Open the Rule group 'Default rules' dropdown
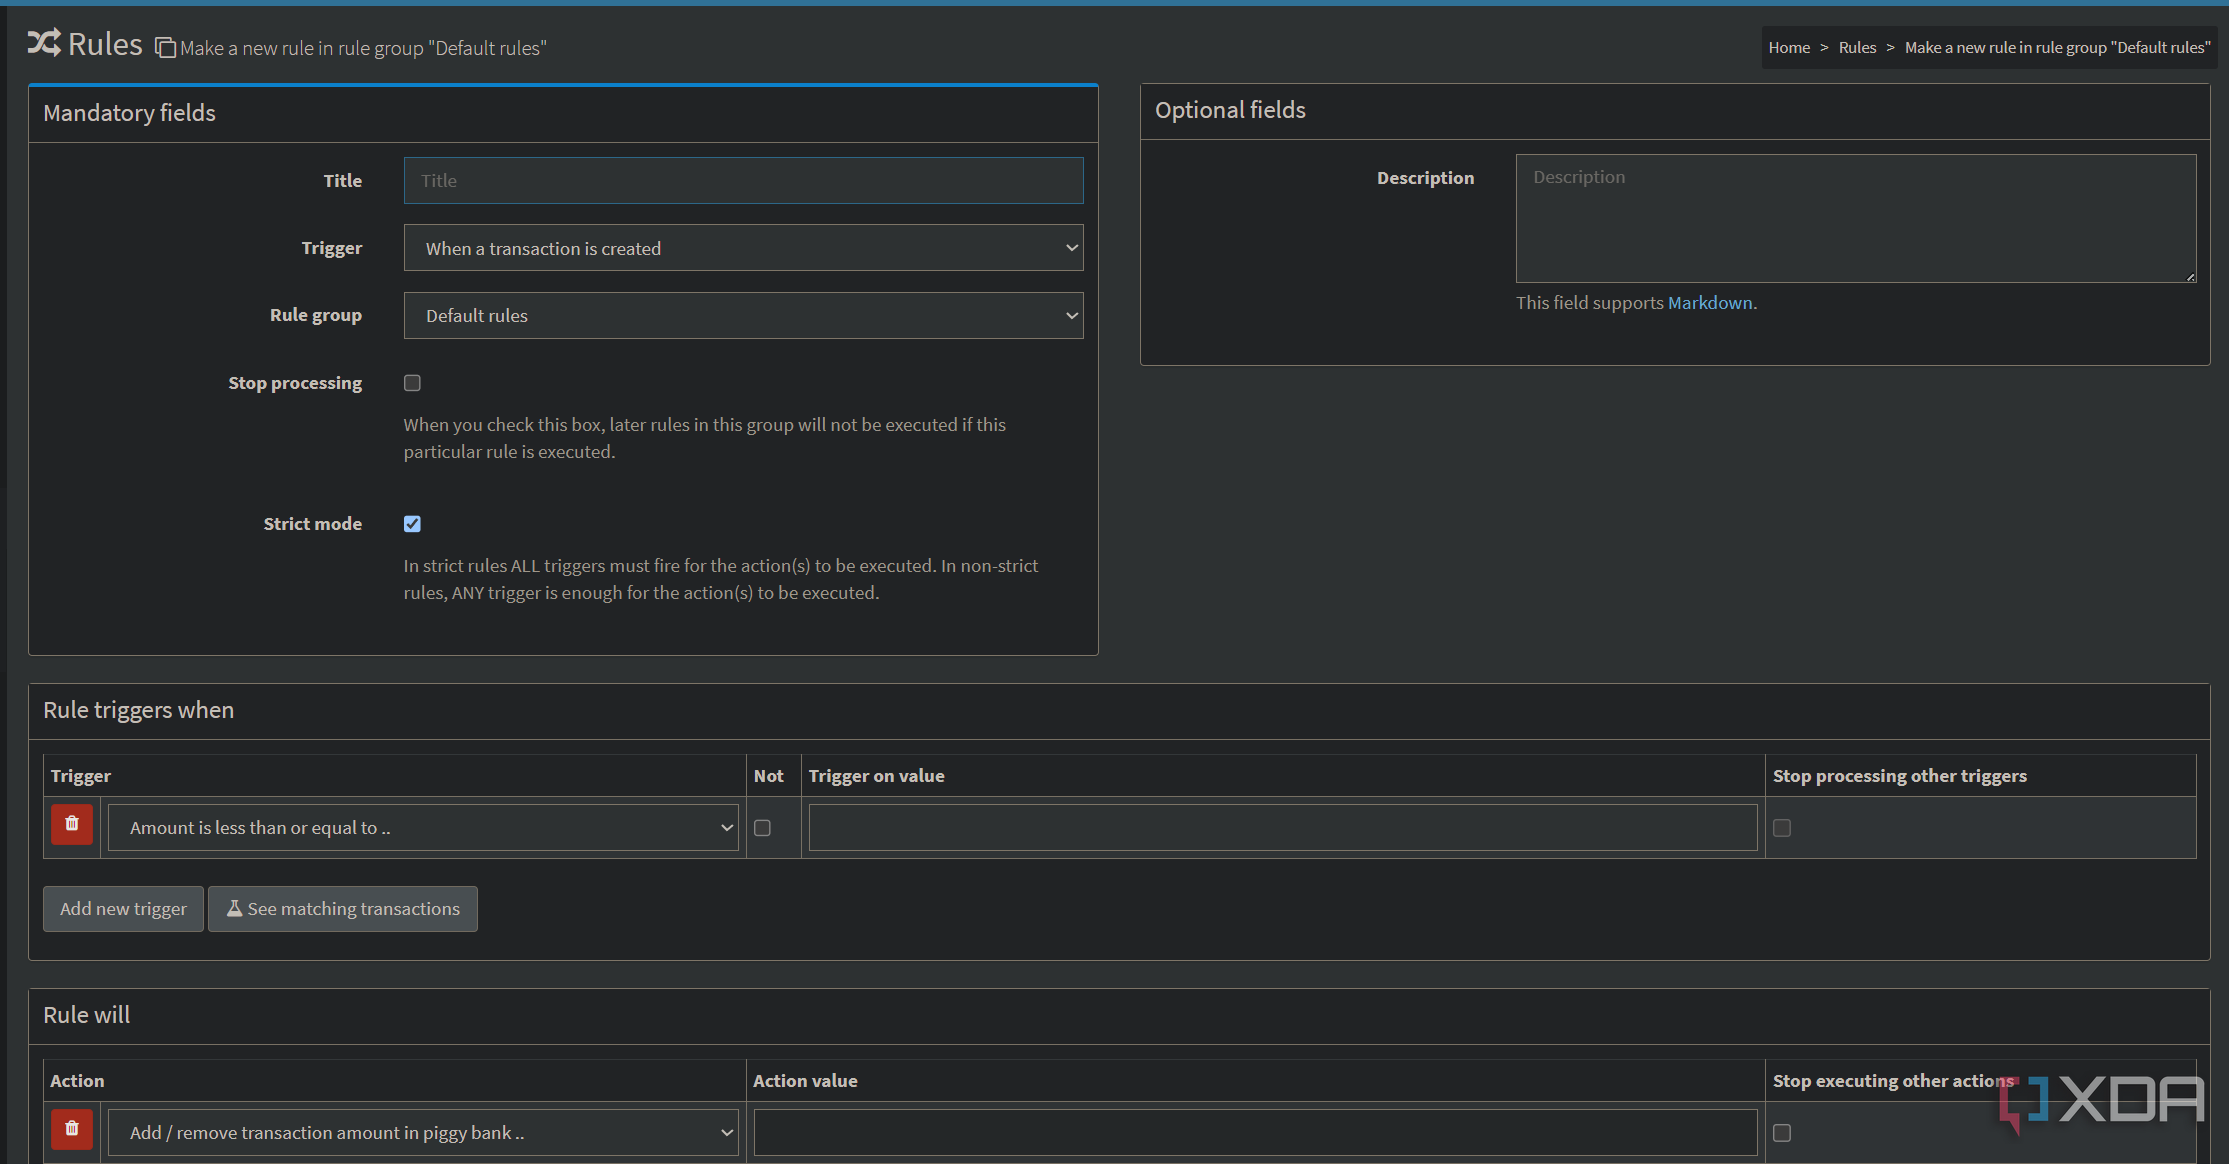Viewport: 2229px width, 1164px height. click(x=743, y=315)
